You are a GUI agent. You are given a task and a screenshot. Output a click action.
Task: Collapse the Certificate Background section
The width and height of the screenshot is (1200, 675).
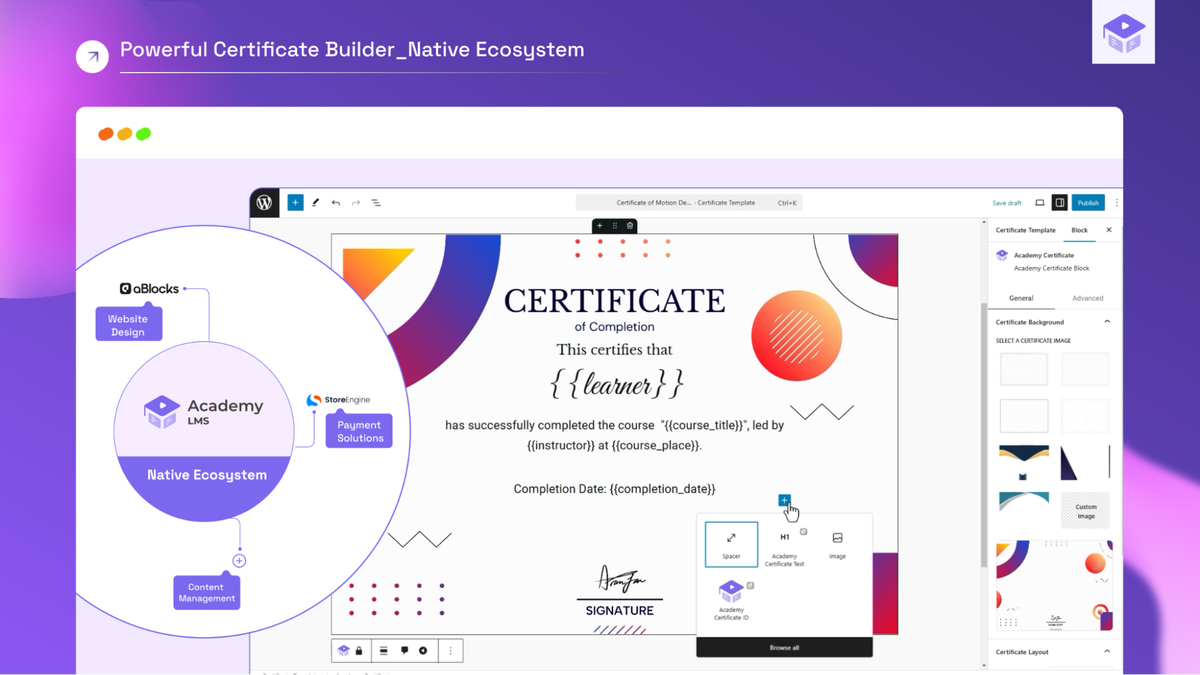pyautogui.click(x=1107, y=322)
